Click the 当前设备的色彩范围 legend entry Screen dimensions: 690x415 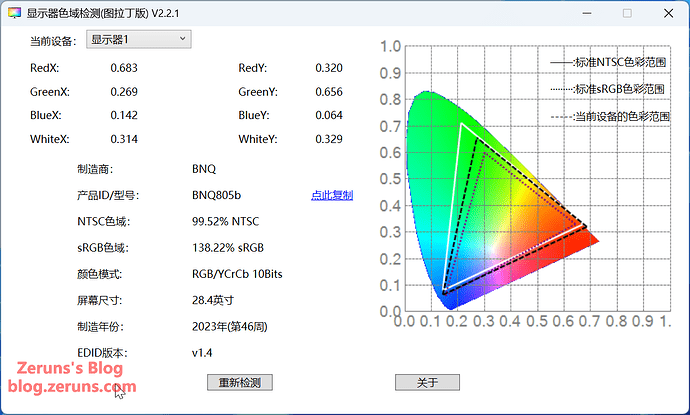click(x=610, y=116)
